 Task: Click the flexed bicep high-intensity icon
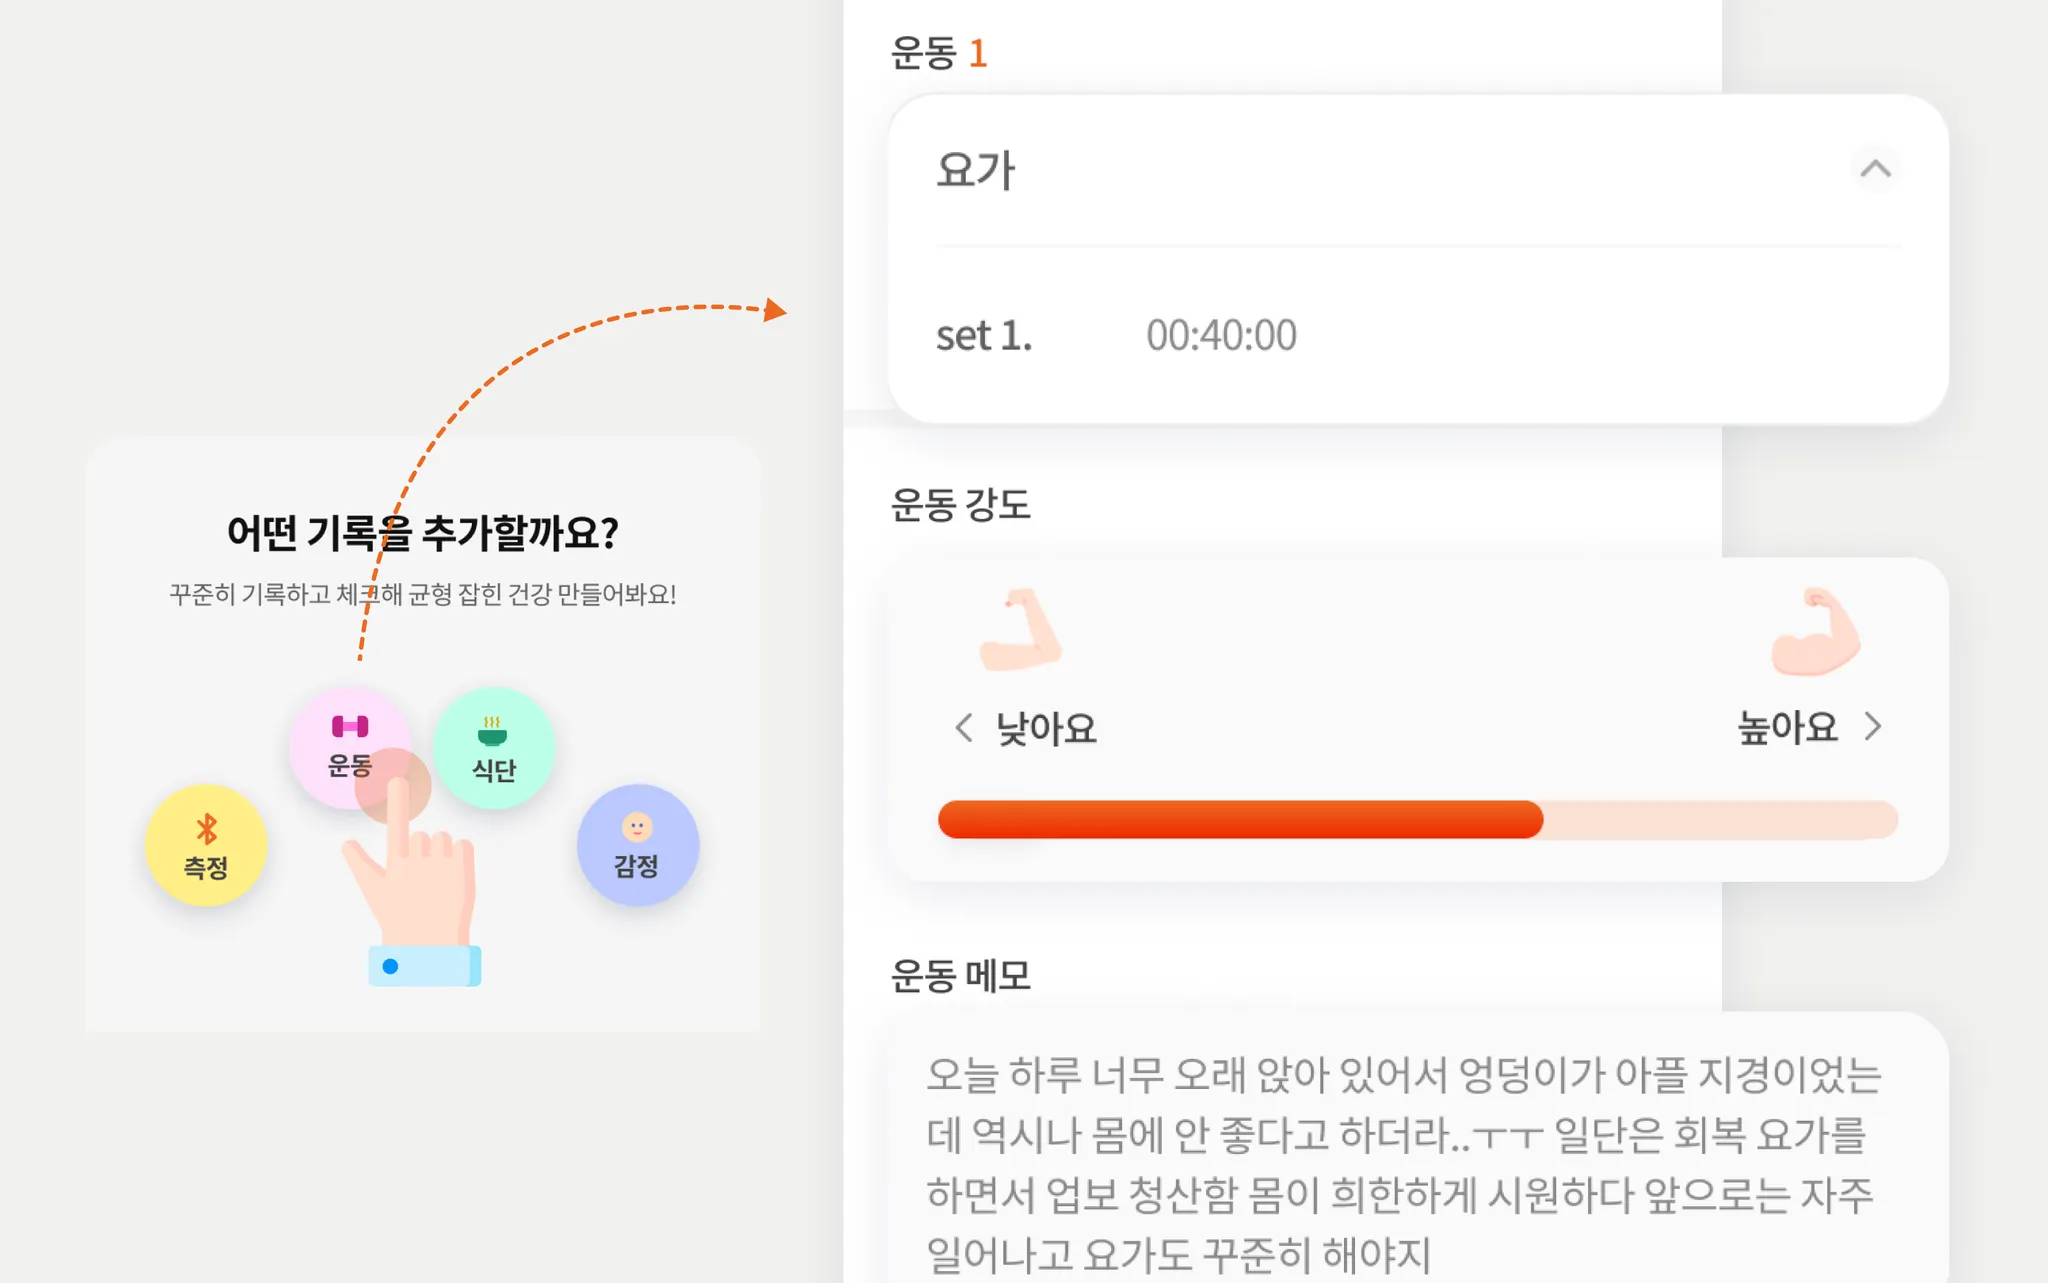pyautogui.click(x=1815, y=632)
